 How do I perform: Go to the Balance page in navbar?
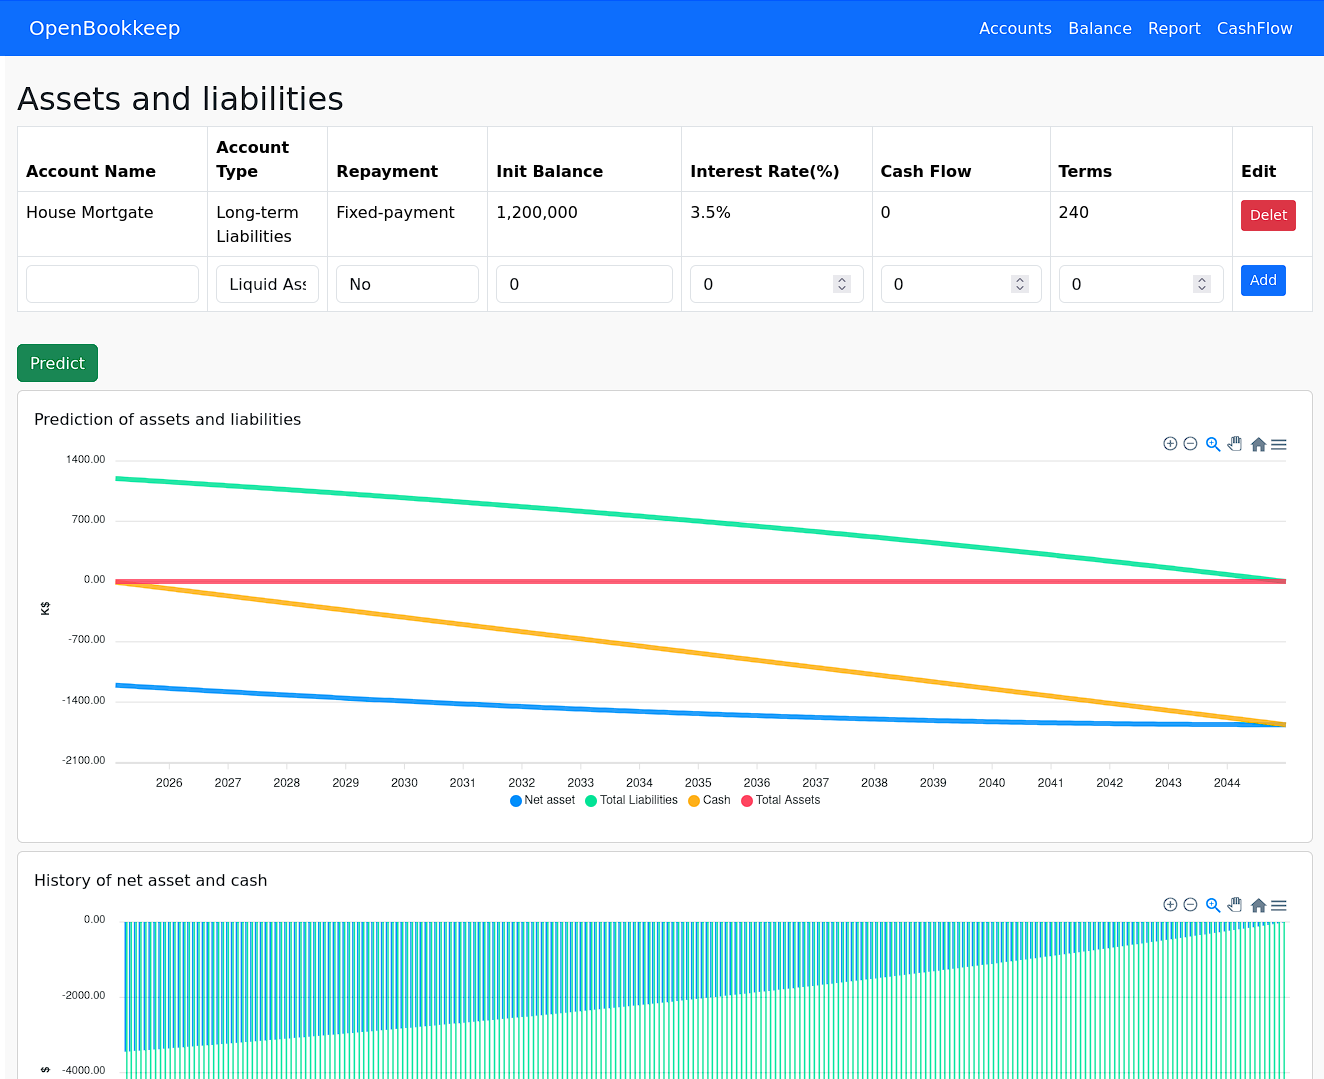(x=1099, y=28)
